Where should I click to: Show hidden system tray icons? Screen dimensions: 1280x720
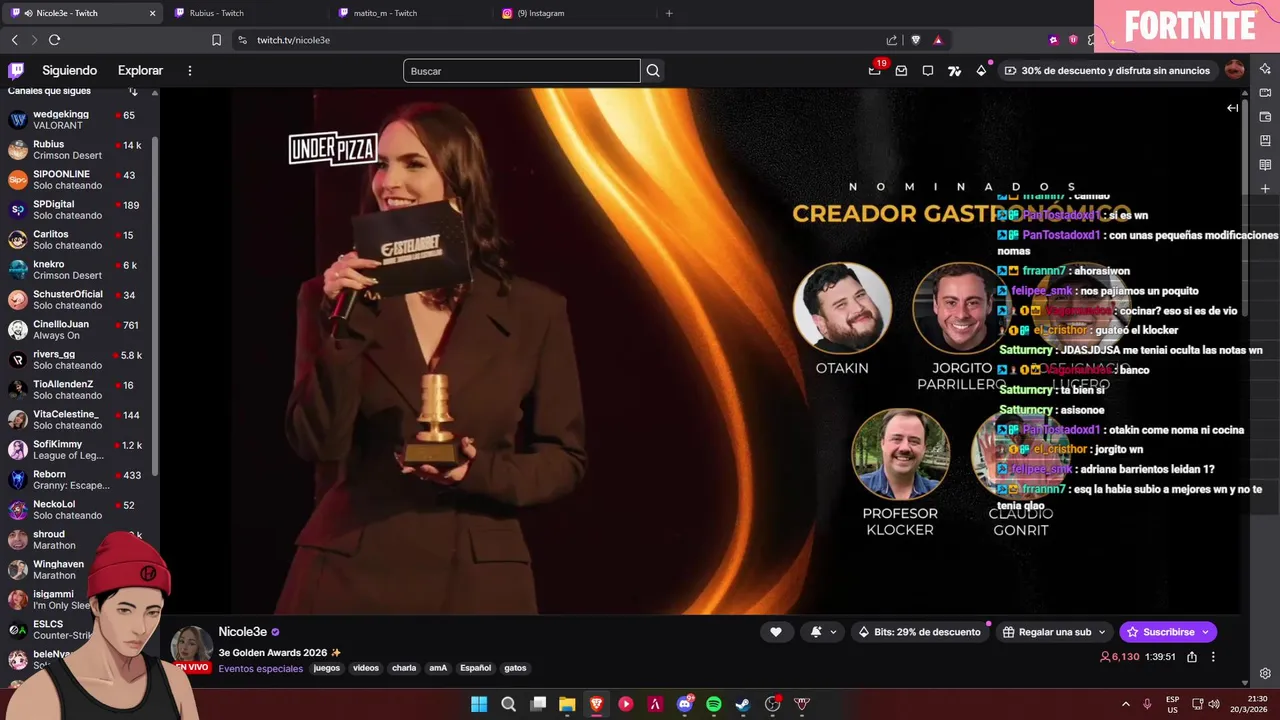(1125, 704)
